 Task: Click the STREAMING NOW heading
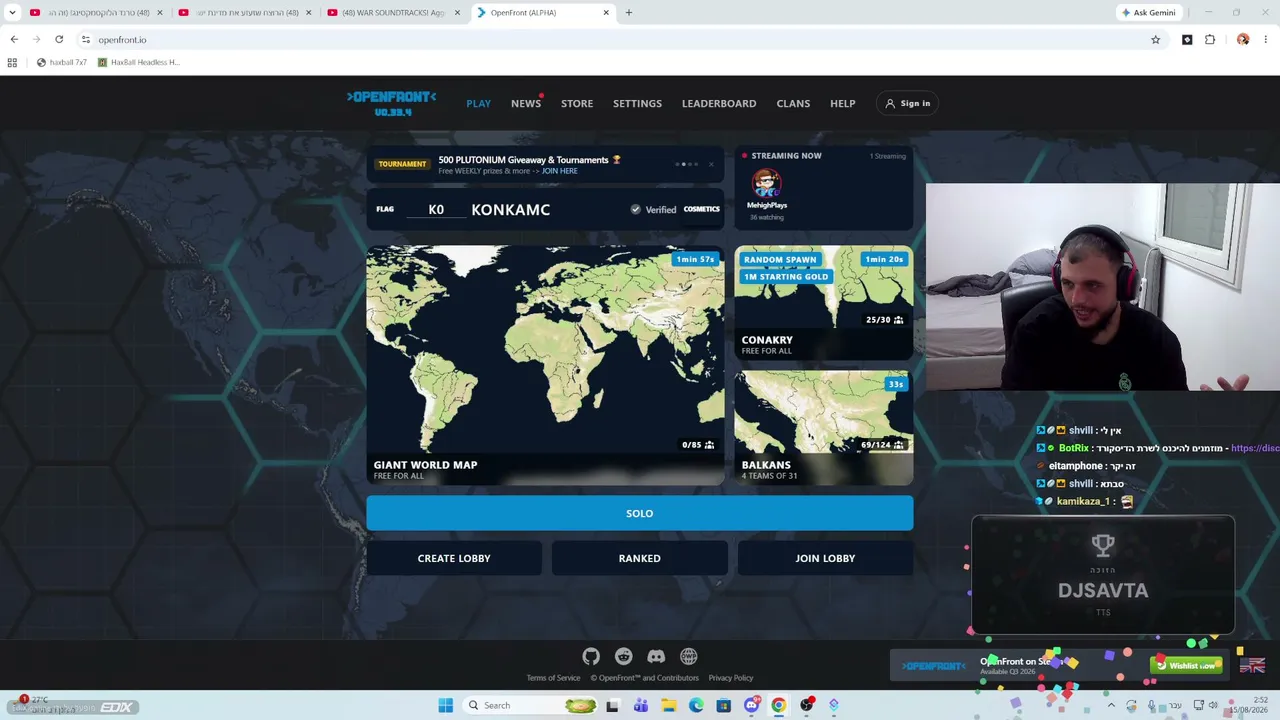tap(786, 156)
